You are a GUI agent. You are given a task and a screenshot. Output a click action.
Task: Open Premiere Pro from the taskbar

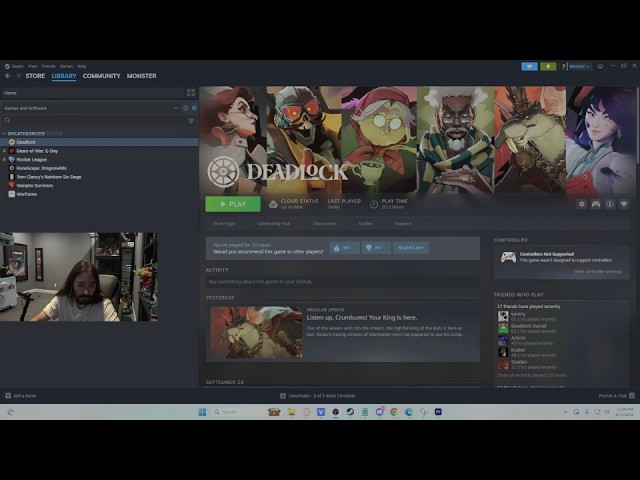438,412
